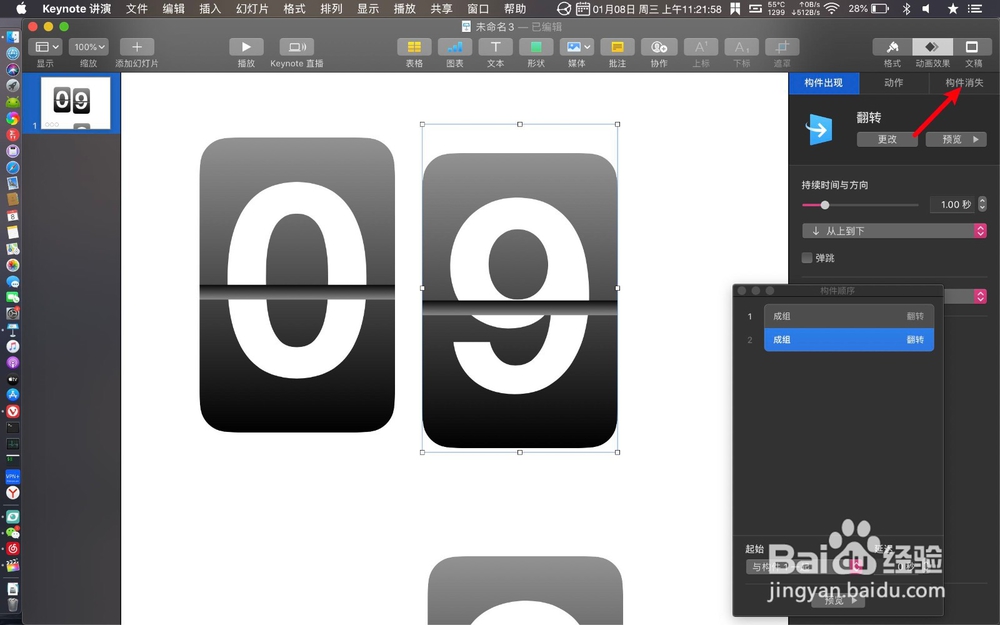Click the blue flip animation effect icon
This screenshot has height=625, width=1000.
(819, 129)
